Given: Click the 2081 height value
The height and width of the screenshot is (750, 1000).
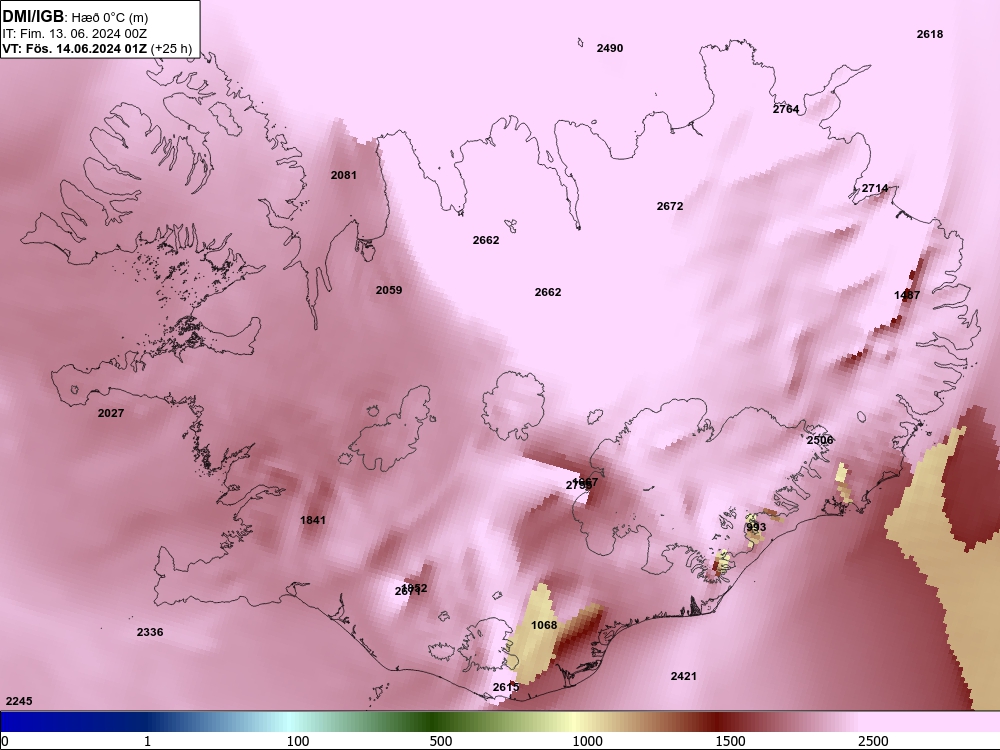Looking at the screenshot, I should click(344, 175).
